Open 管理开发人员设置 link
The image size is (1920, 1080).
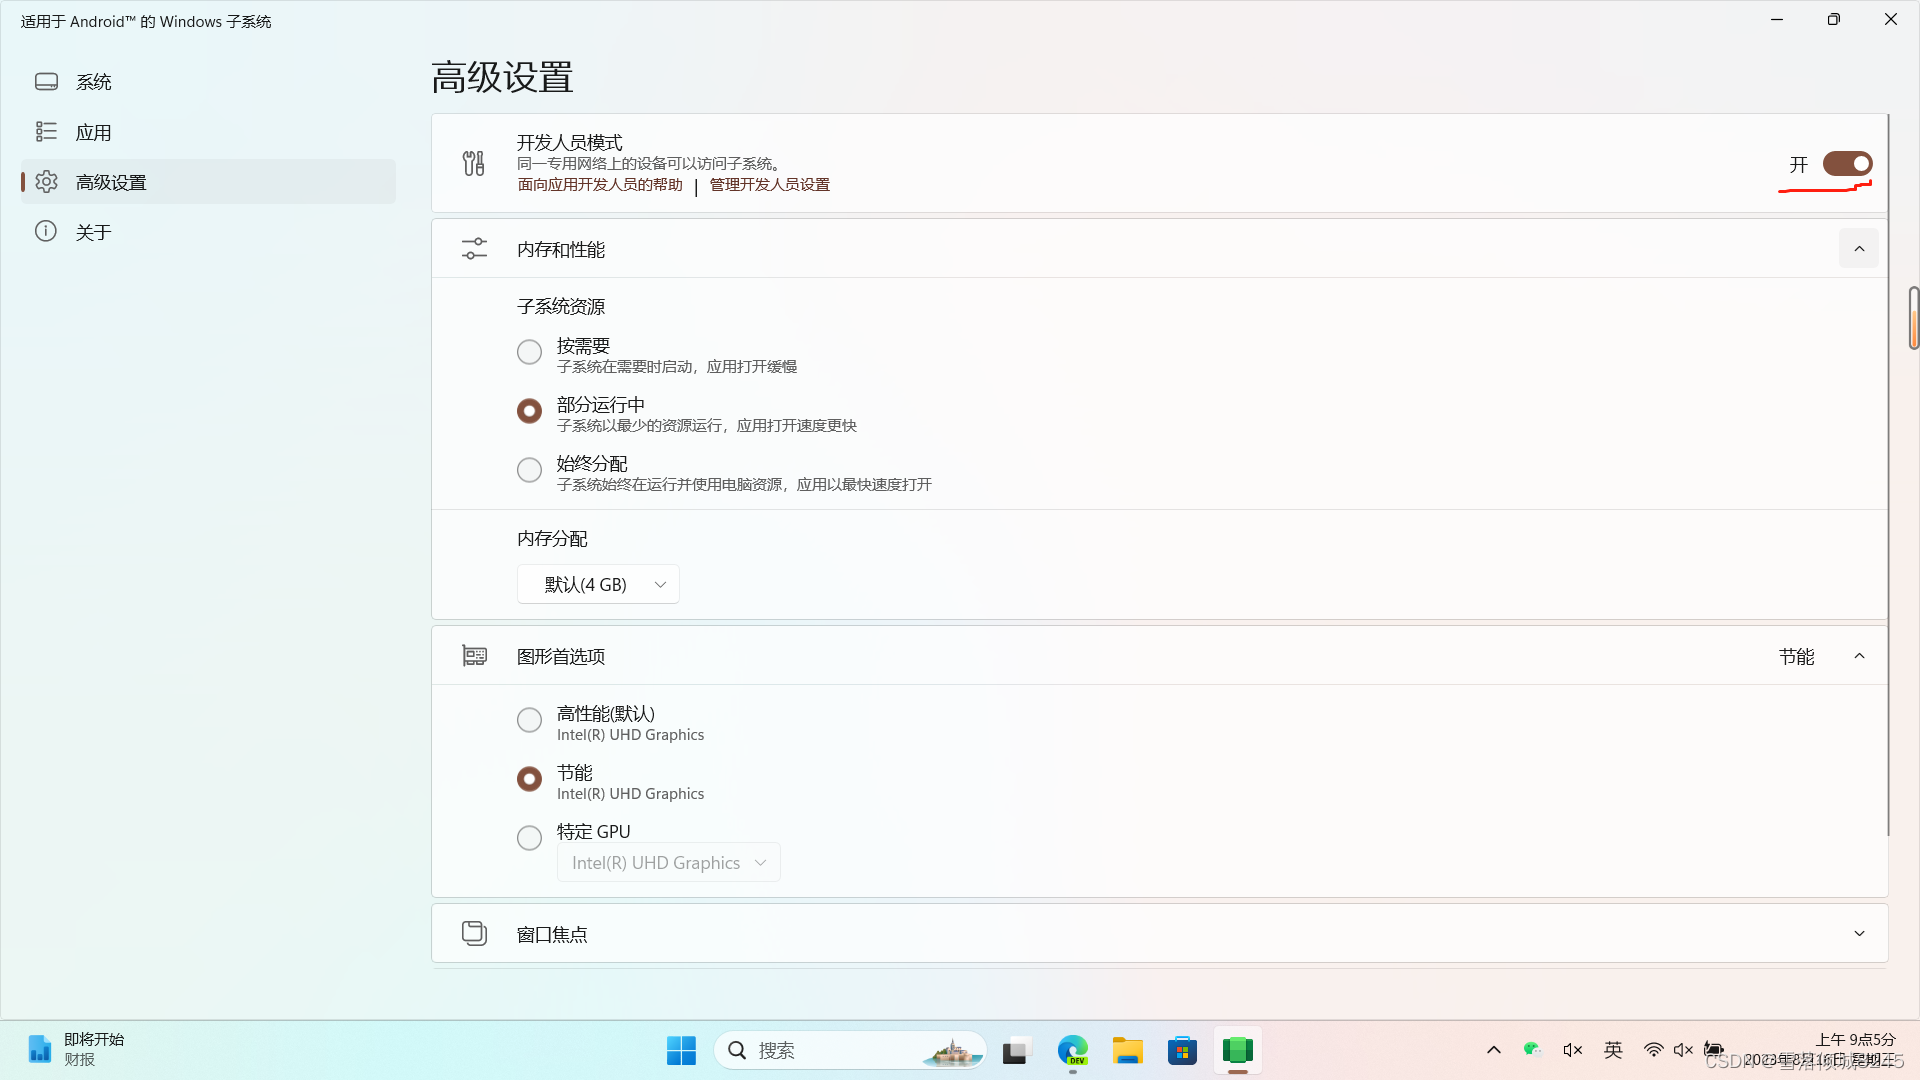tap(769, 185)
